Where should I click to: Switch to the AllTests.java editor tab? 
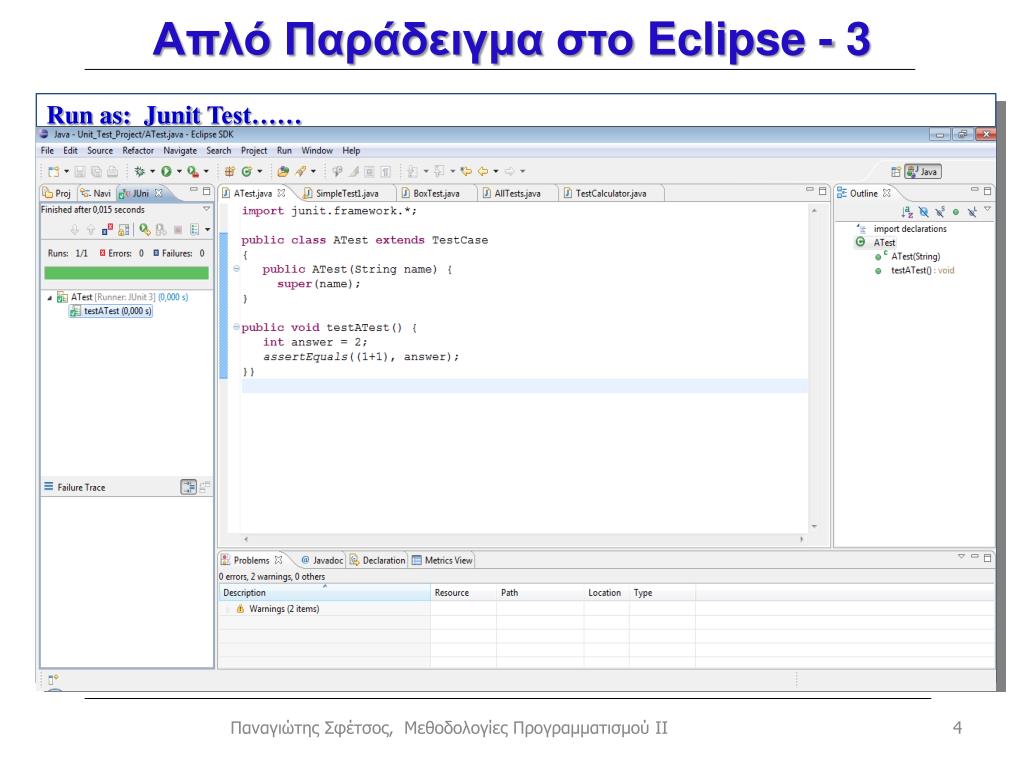pos(517,193)
